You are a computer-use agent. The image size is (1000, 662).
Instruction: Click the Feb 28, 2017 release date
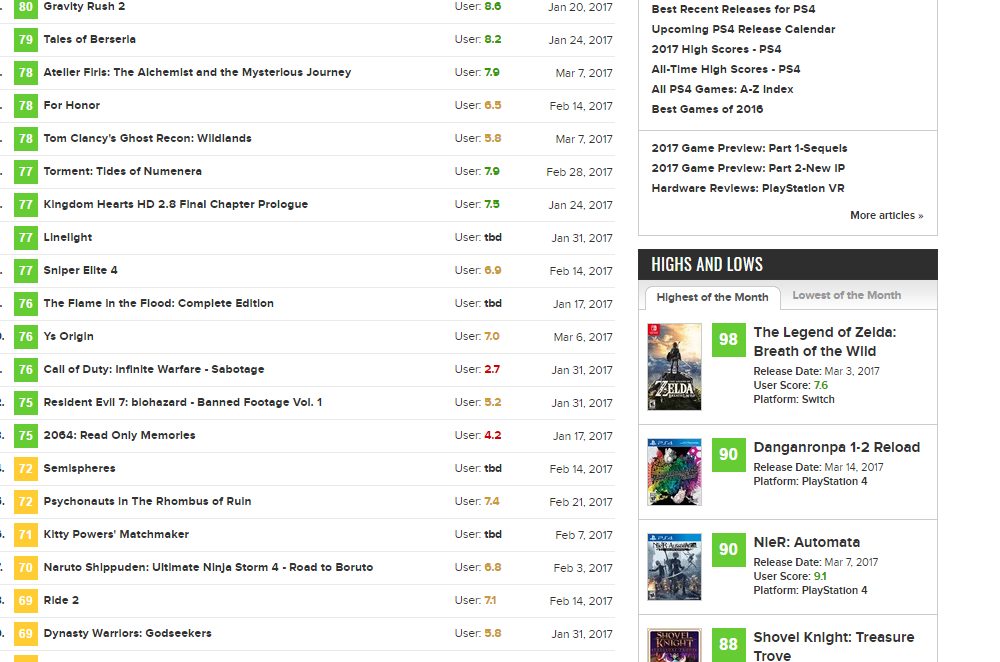(x=579, y=172)
